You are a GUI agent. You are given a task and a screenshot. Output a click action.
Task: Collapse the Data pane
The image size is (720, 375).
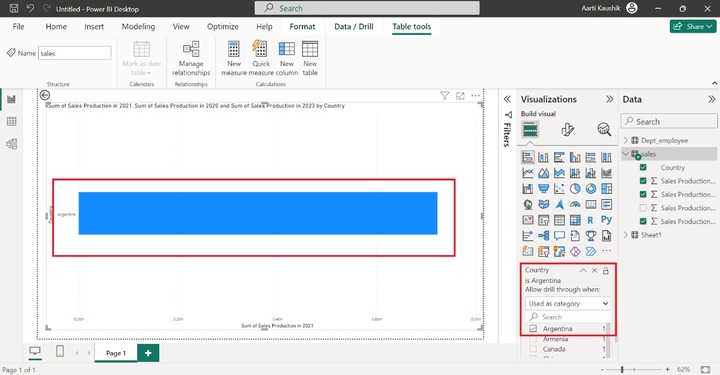[x=711, y=99]
